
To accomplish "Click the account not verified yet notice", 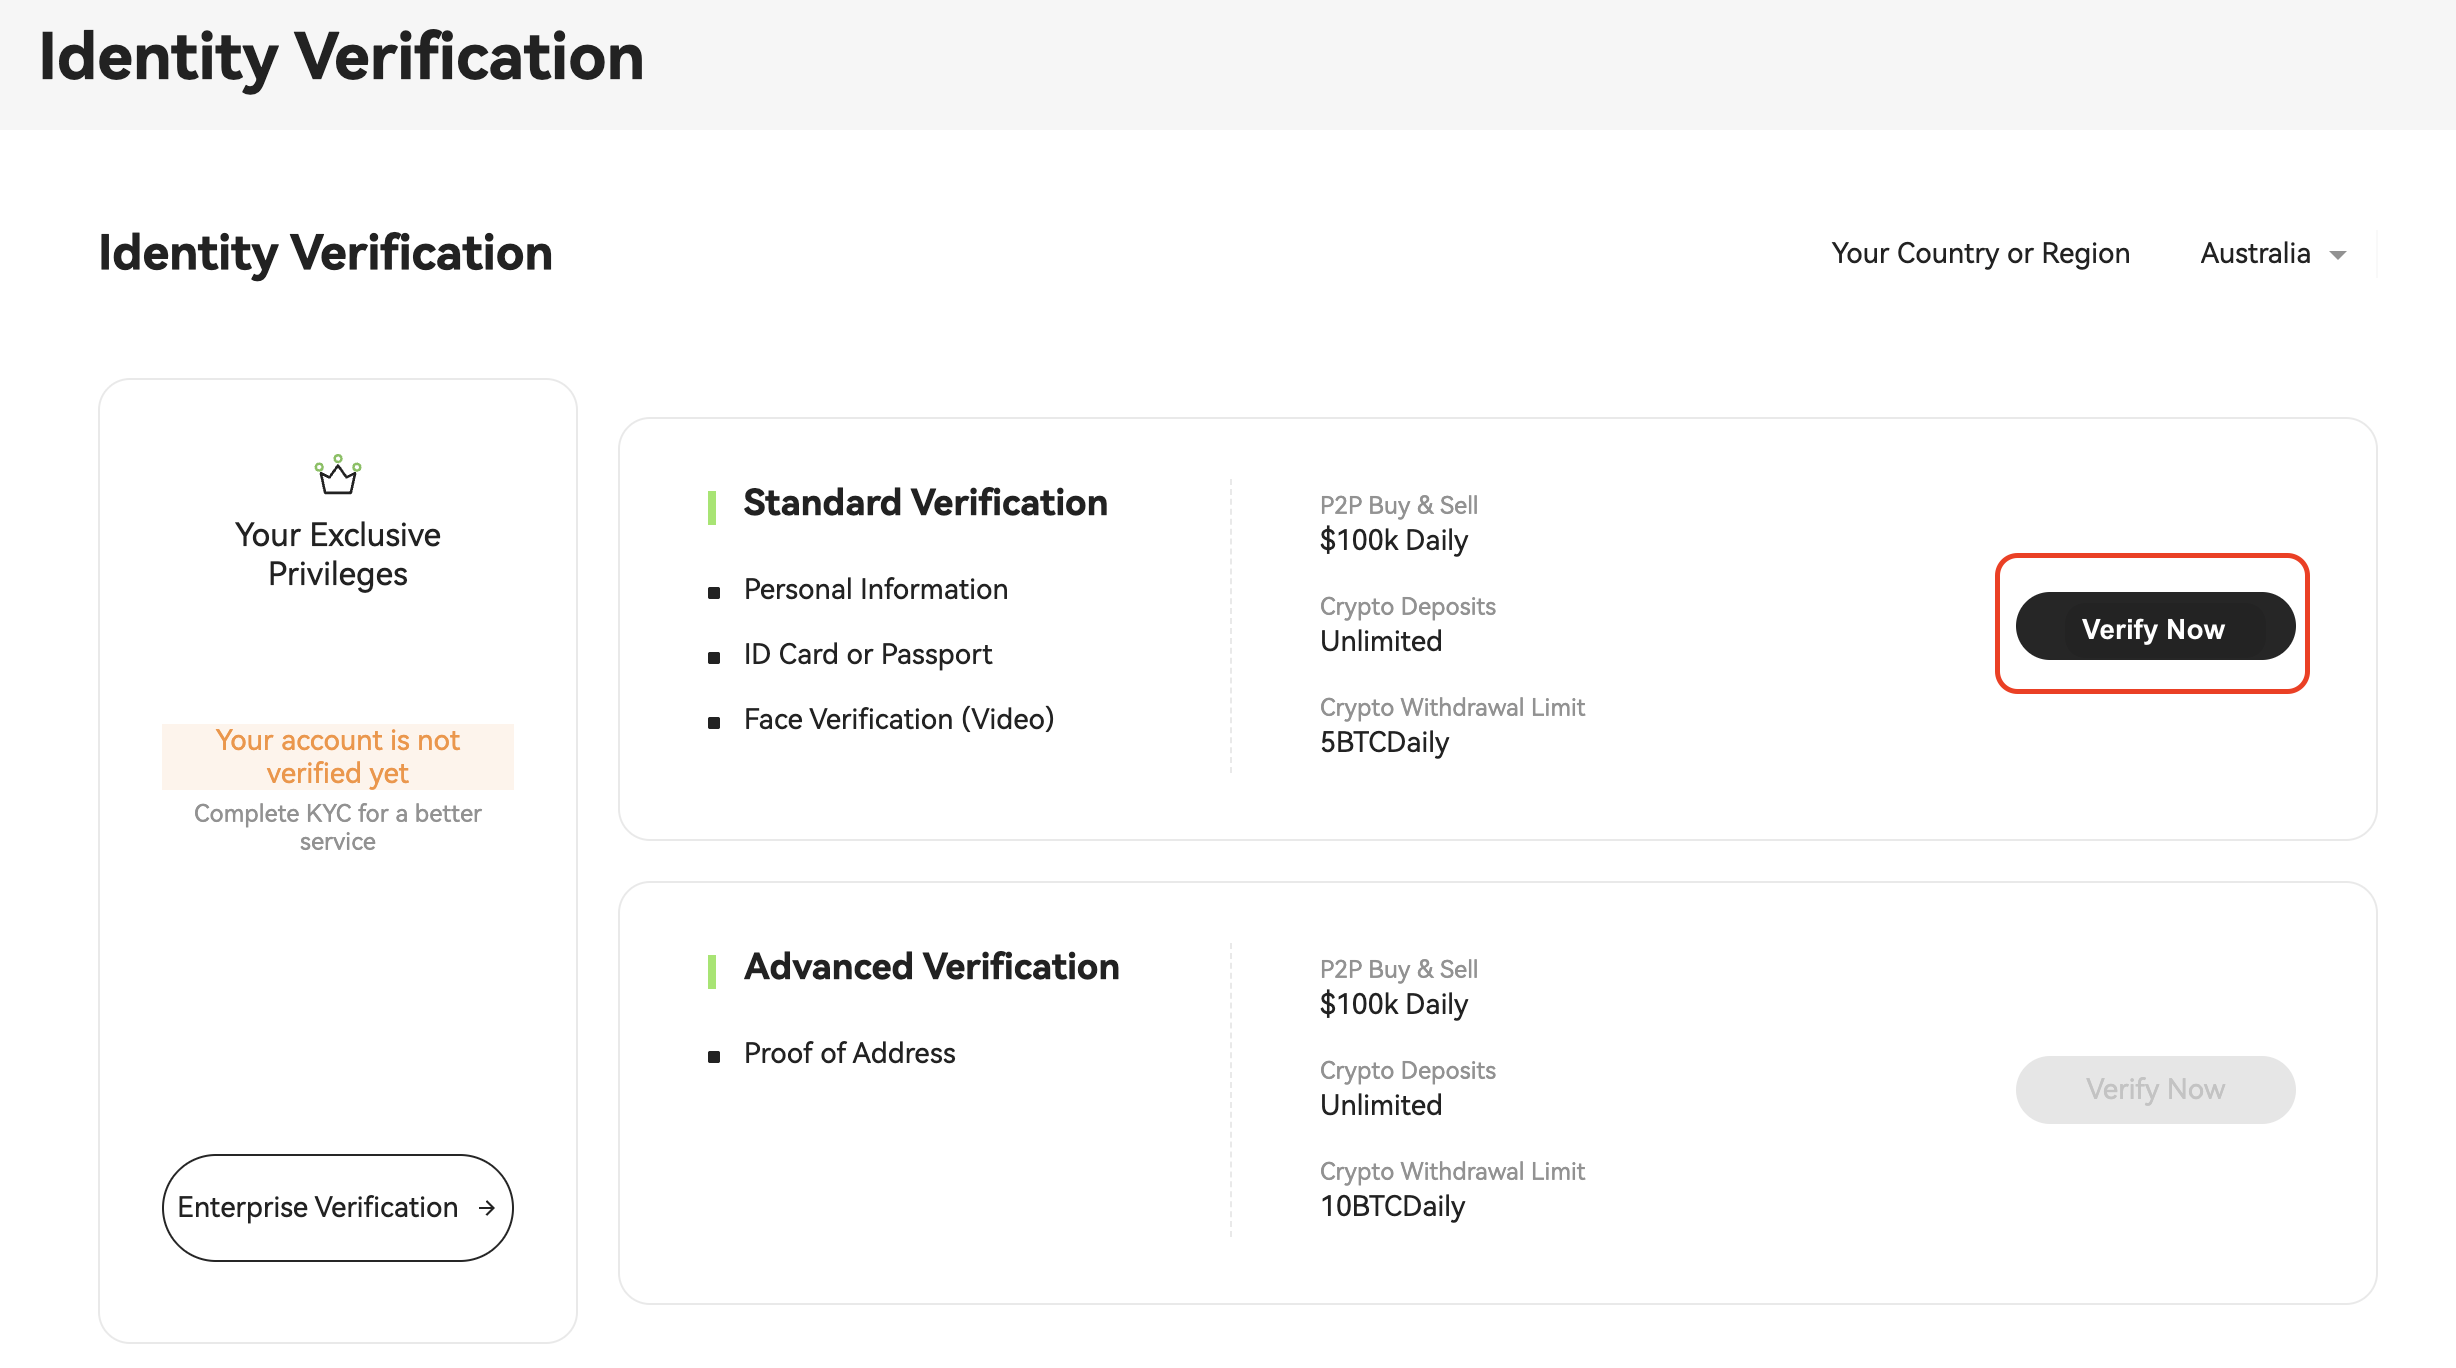I will click(x=338, y=757).
